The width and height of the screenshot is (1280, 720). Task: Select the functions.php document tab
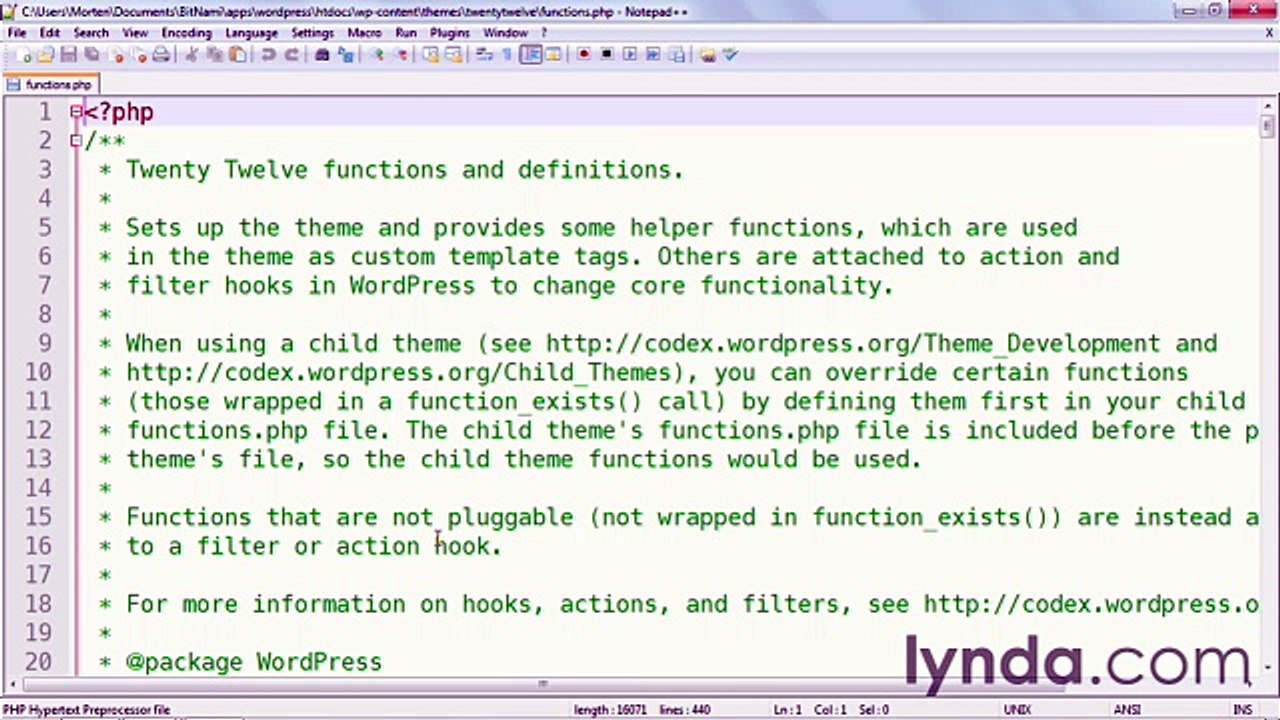50,85
